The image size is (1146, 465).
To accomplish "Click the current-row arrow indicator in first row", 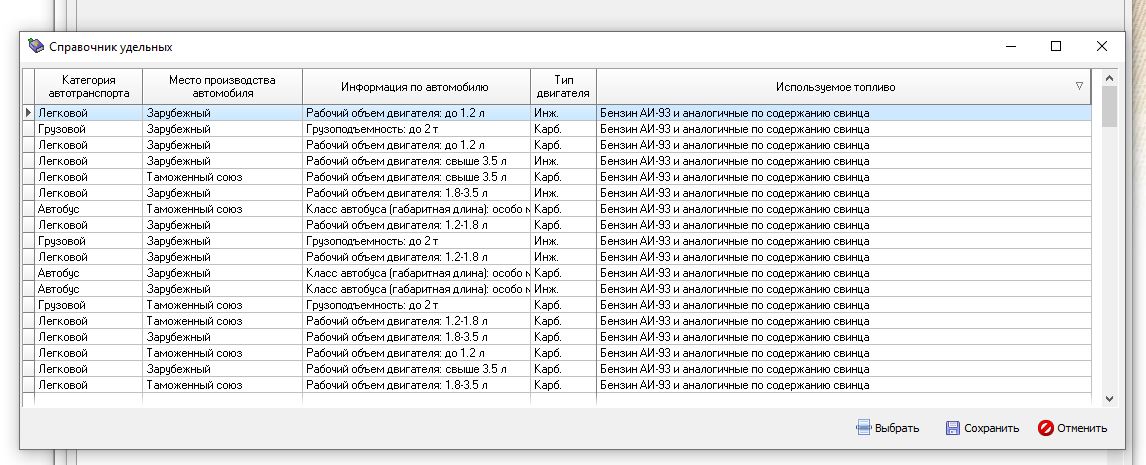I will click(28, 113).
